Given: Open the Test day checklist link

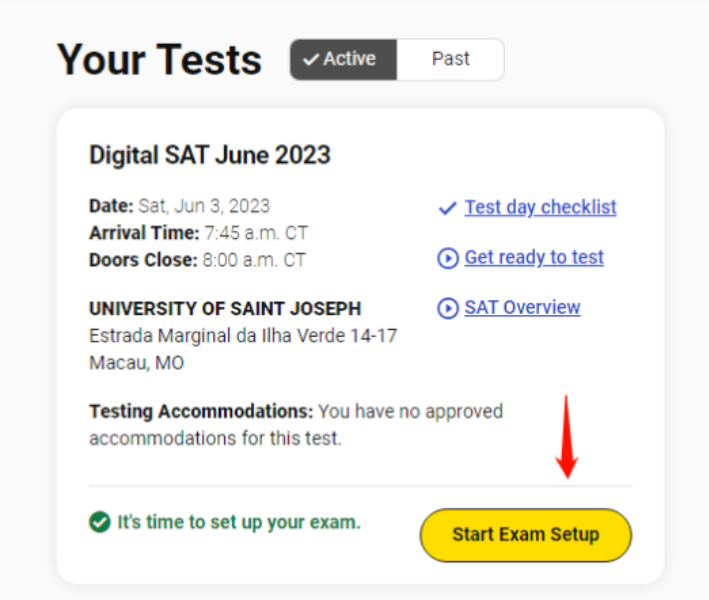Looking at the screenshot, I should coord(540,208).
